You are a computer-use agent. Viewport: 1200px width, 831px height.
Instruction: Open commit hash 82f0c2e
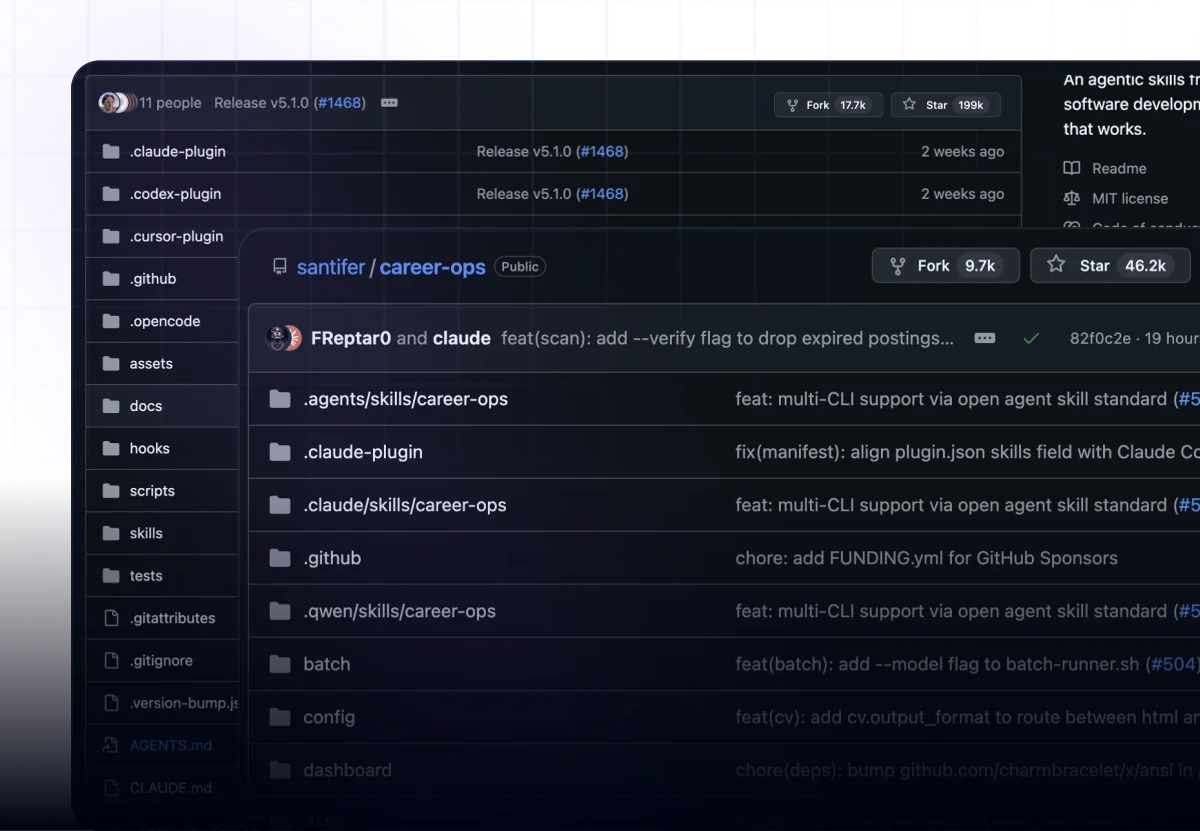click(x=1101, y=338)
